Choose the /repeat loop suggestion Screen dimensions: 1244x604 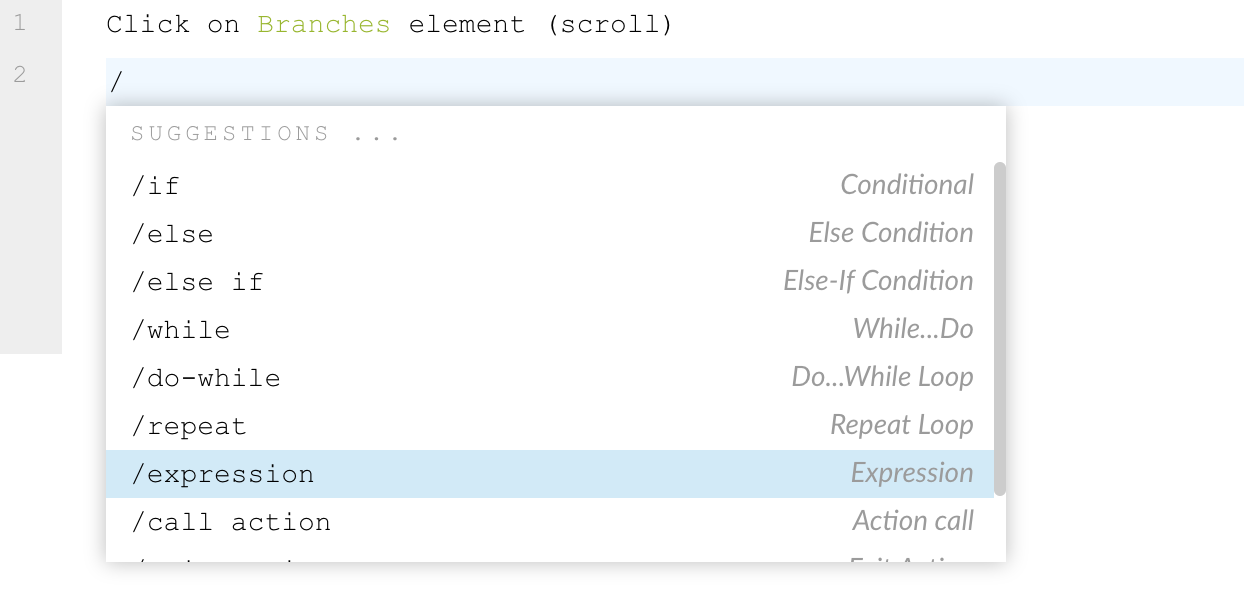(550, 426)
